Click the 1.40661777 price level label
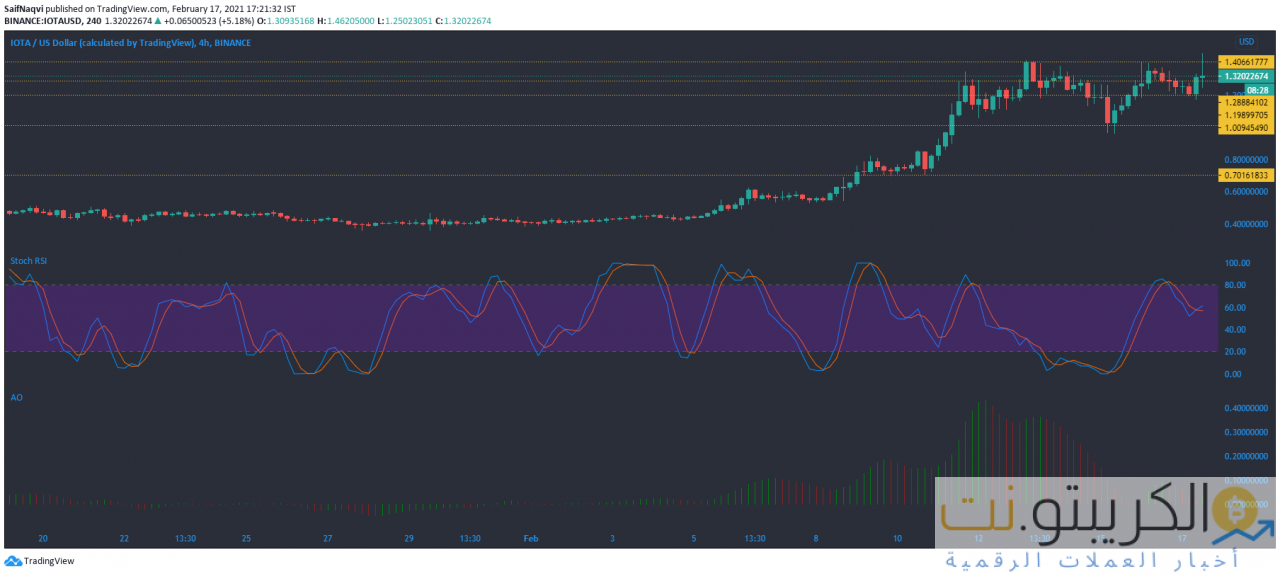The image size is (1280, 574). coord(1245,62)
